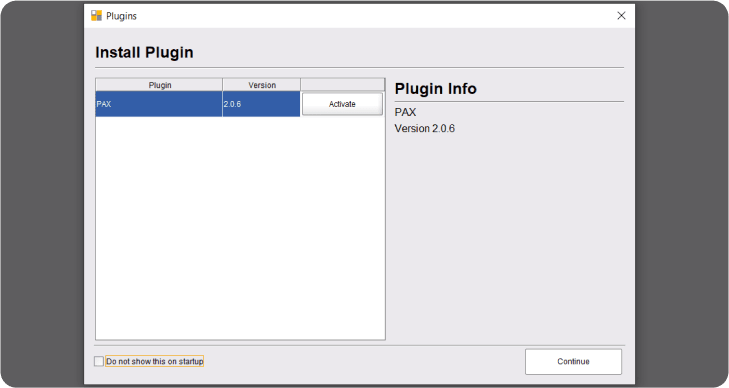Click the Plugins window title icon
This screenshot has height=388, width=729.
coord(96,16)
